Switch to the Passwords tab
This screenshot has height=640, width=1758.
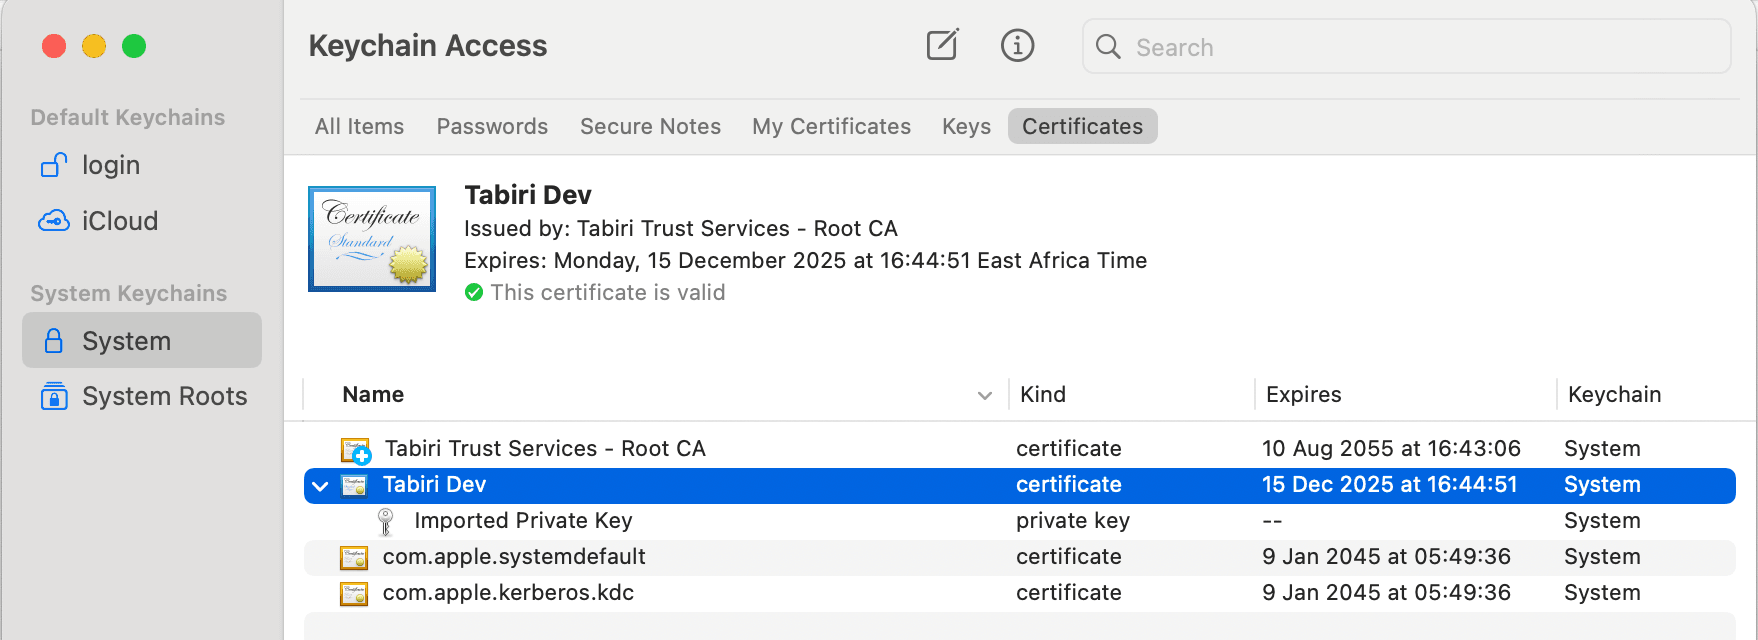coord(492,126)
